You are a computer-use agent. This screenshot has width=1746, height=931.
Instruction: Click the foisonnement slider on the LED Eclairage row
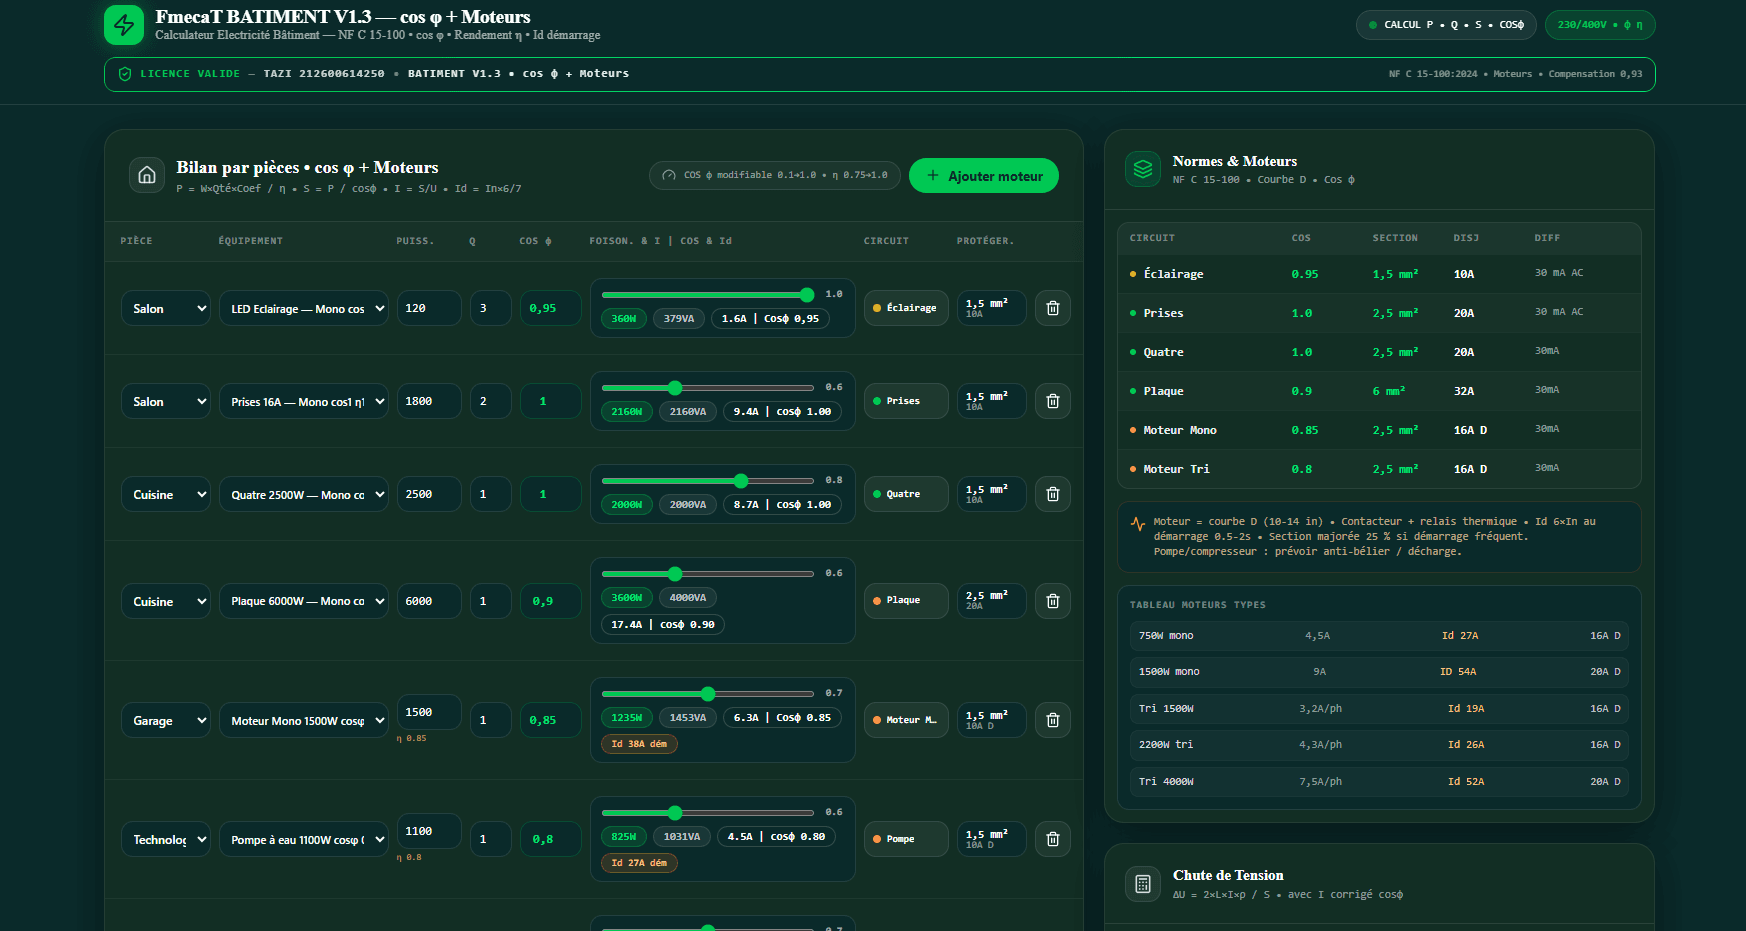coord(708,295)
